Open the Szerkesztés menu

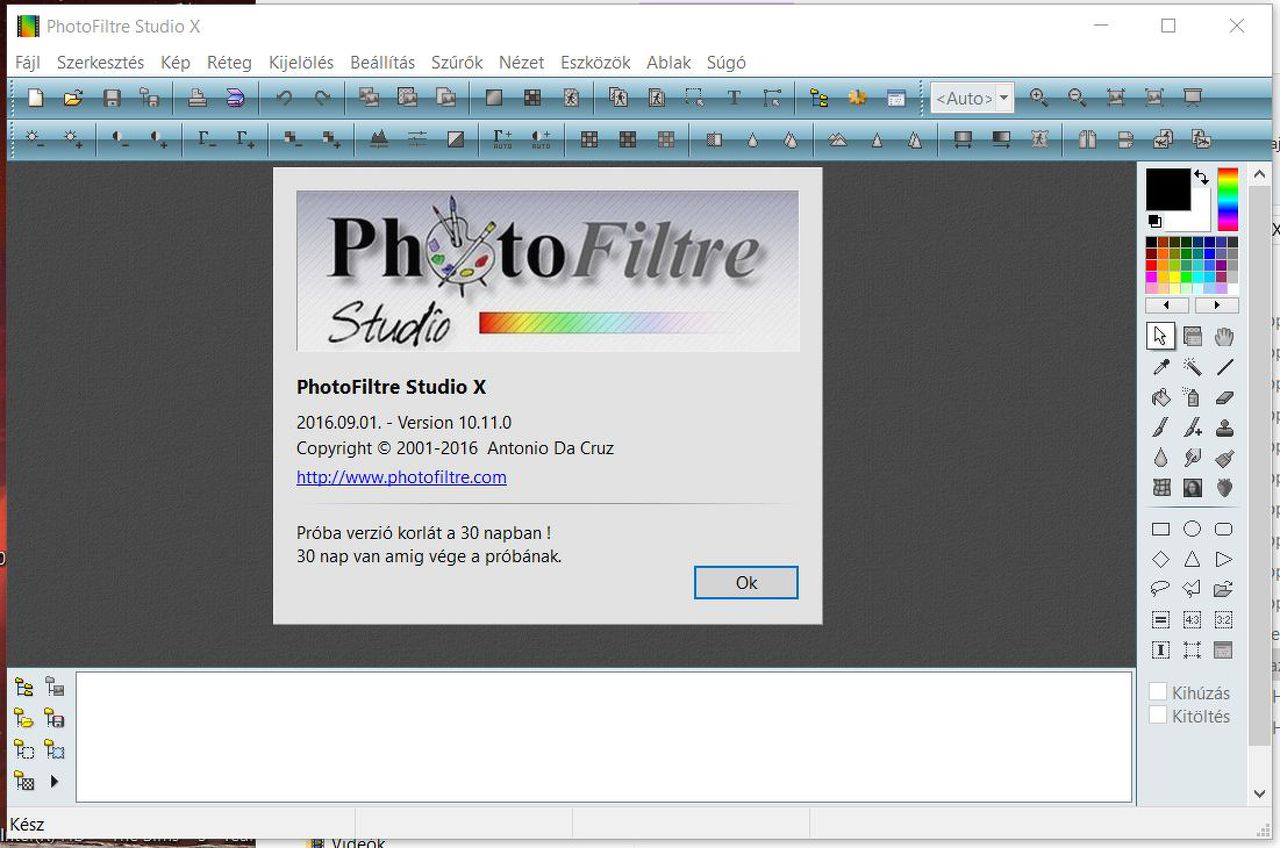point(100,62)
